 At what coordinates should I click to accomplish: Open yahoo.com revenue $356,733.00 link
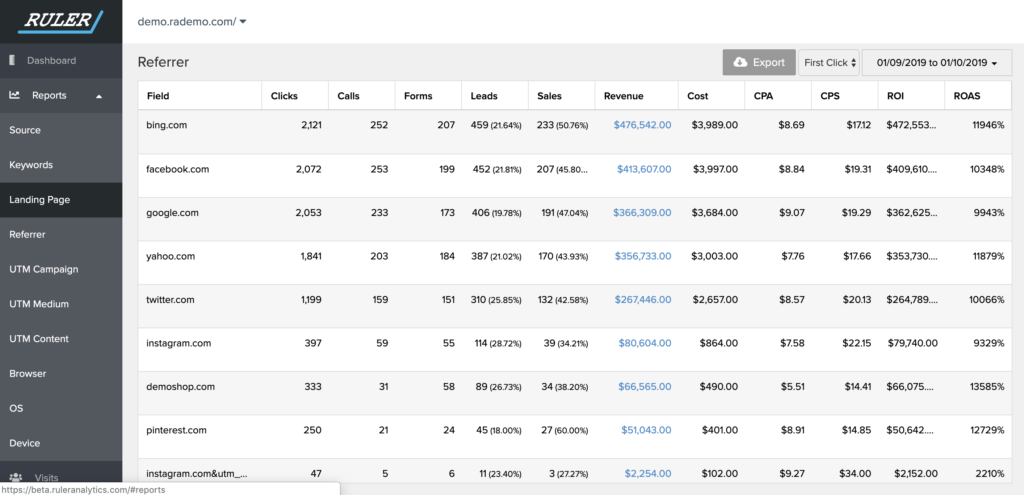(x=643, y=257)
